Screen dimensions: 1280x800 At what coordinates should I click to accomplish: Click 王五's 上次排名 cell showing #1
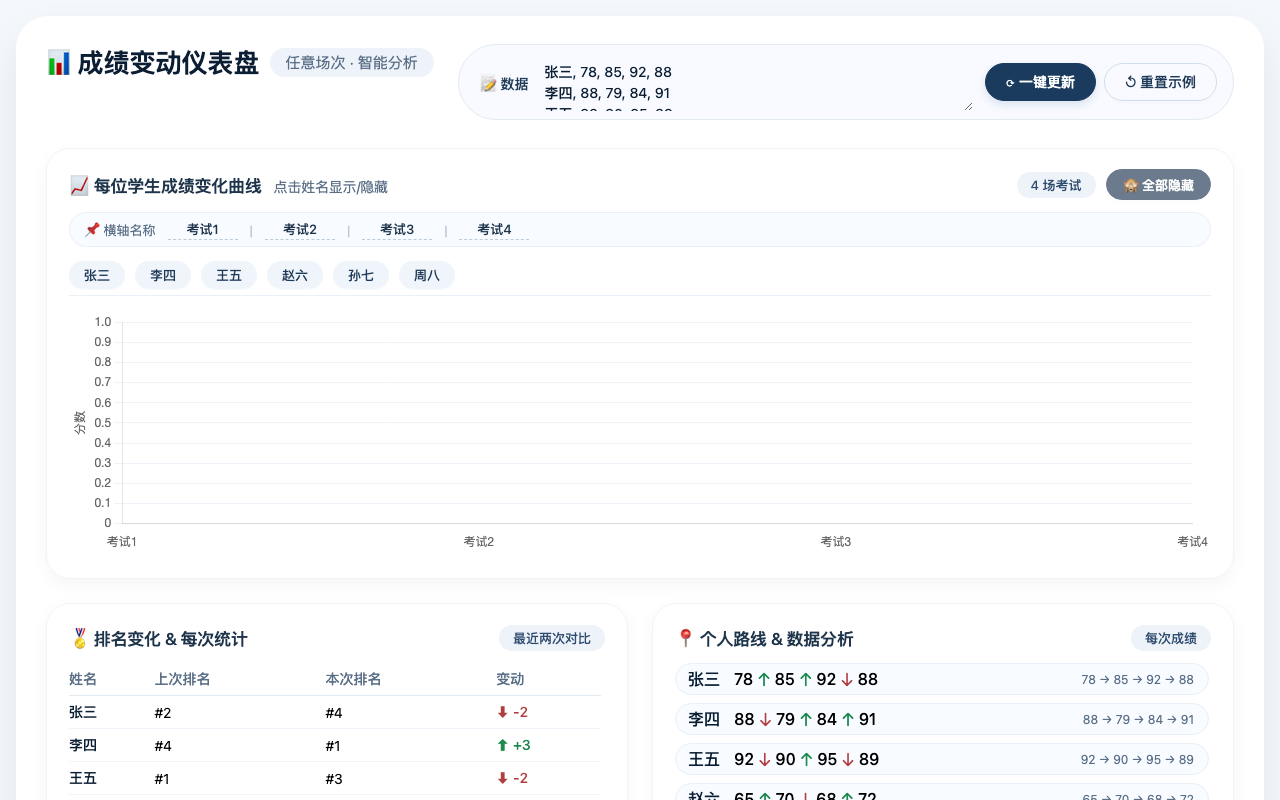click(163, 778)
